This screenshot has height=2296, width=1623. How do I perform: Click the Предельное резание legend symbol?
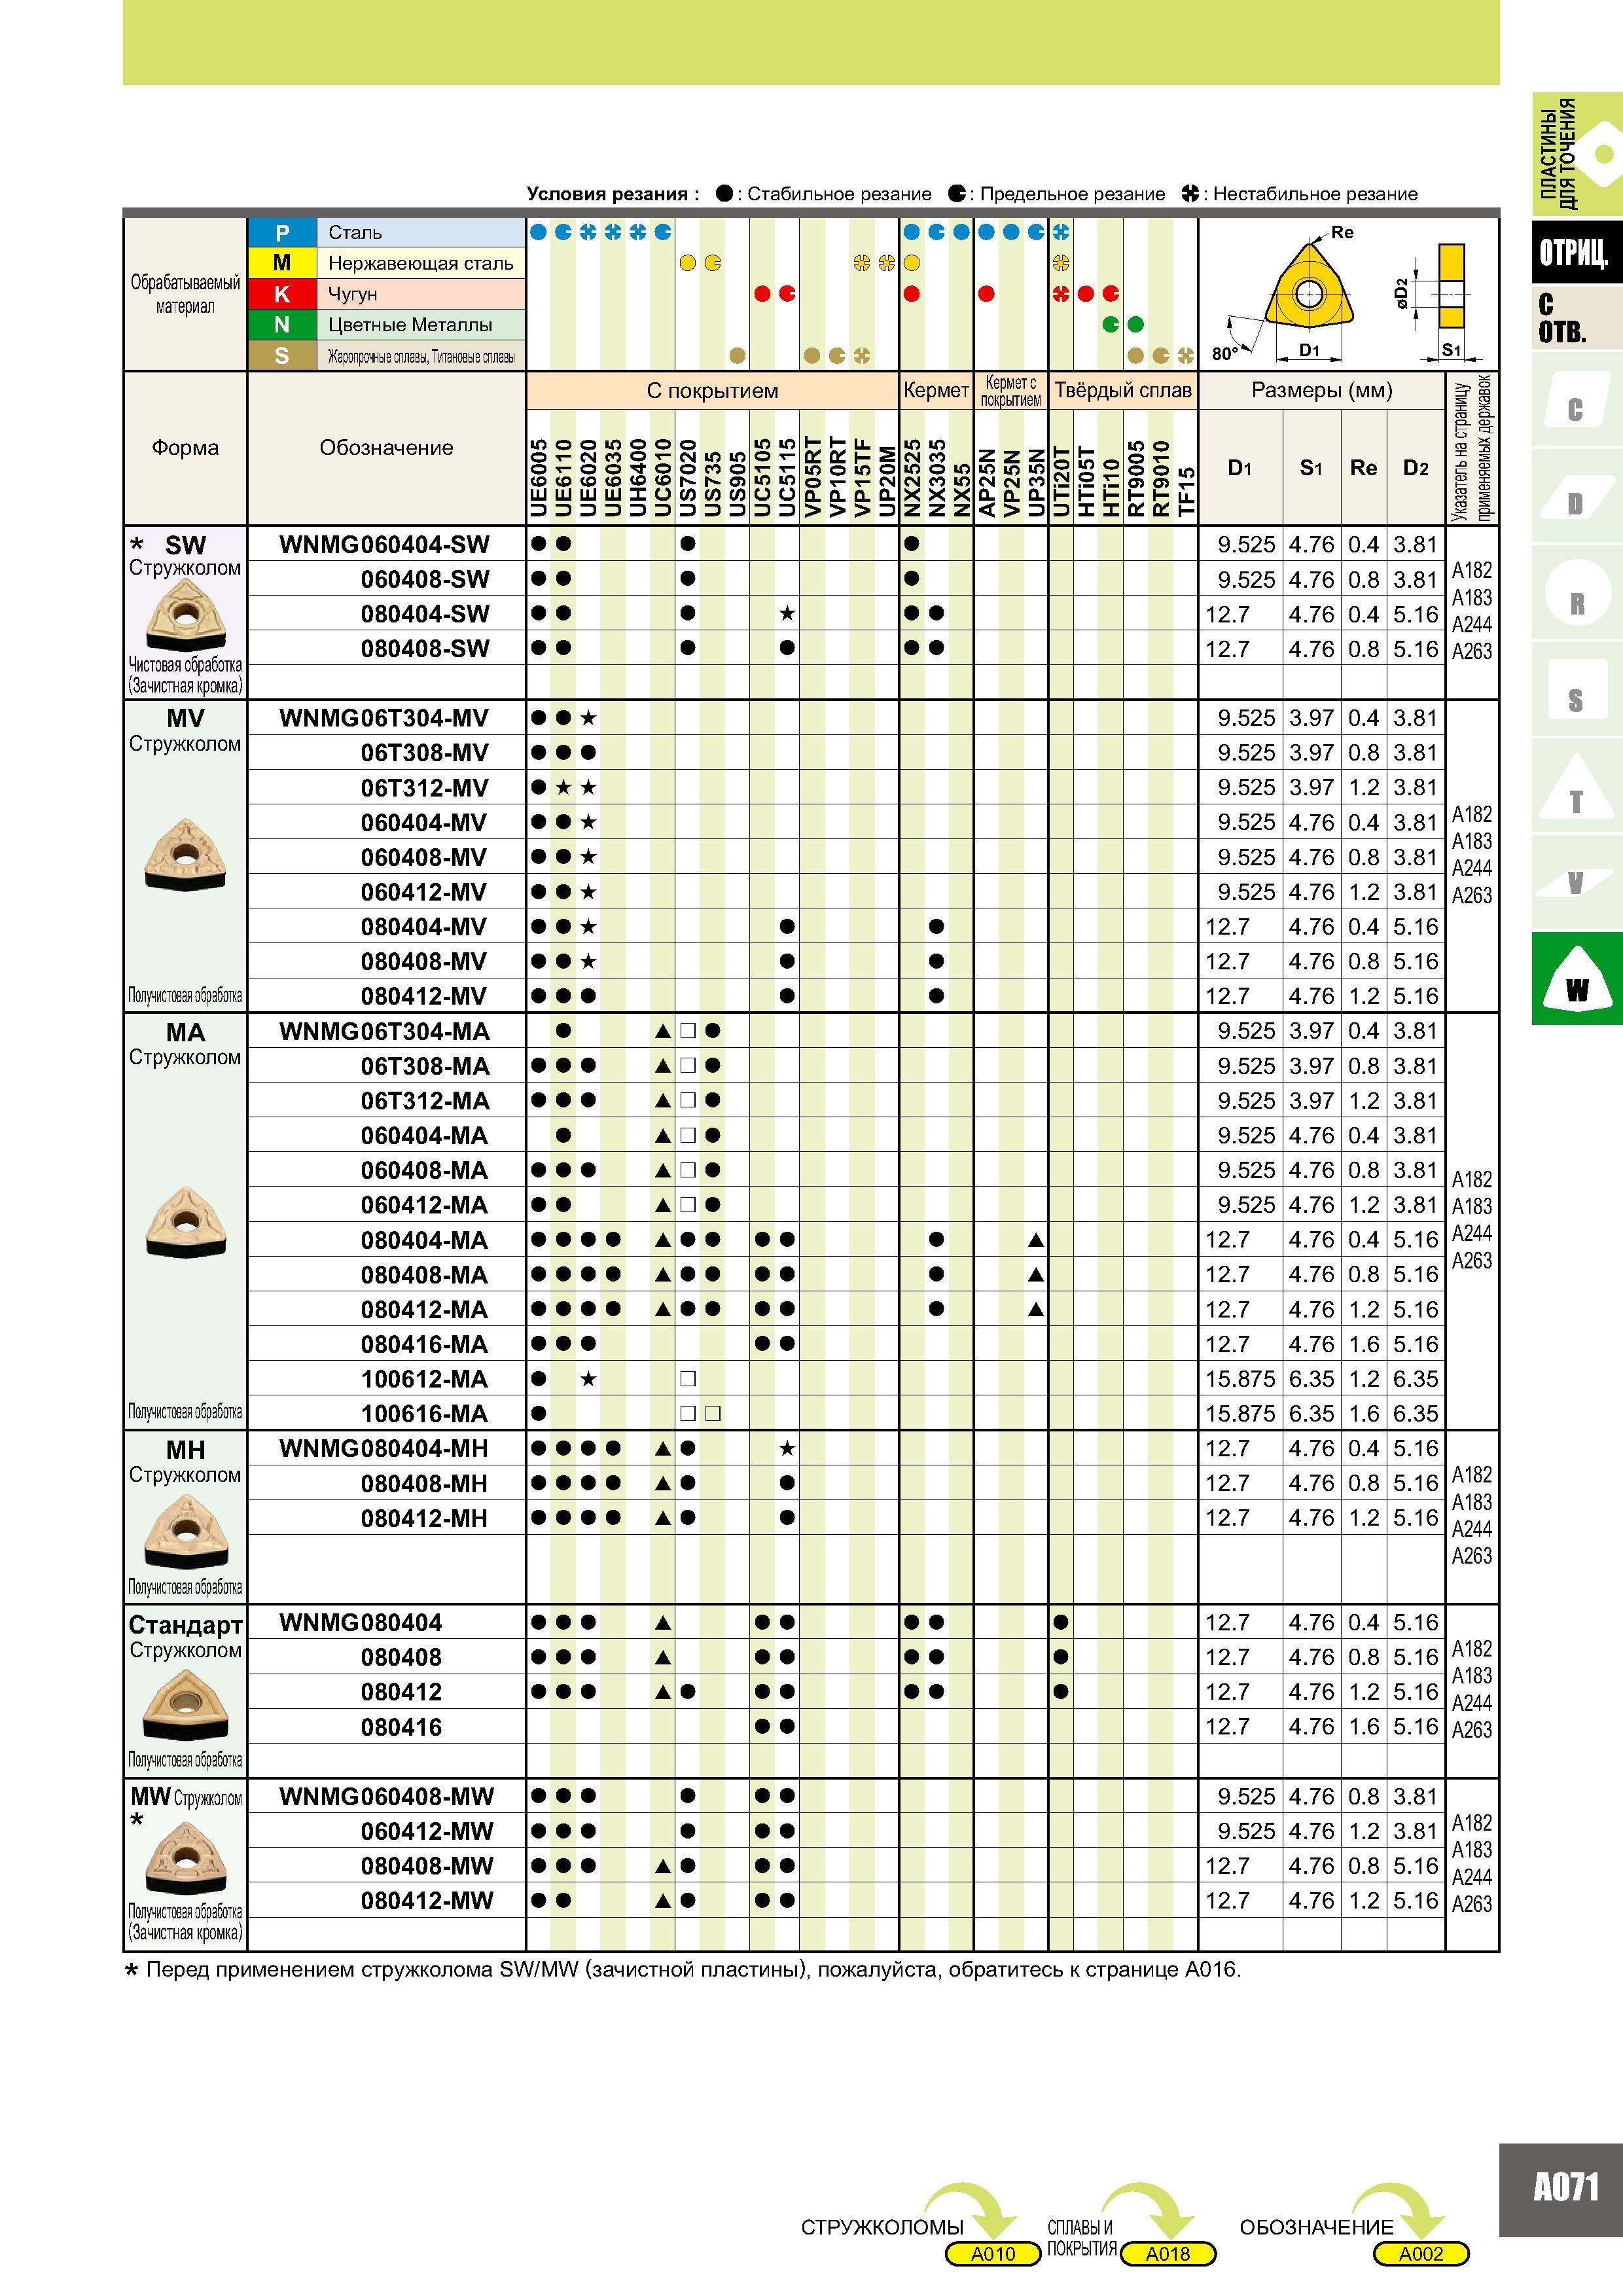coord(957,193)
